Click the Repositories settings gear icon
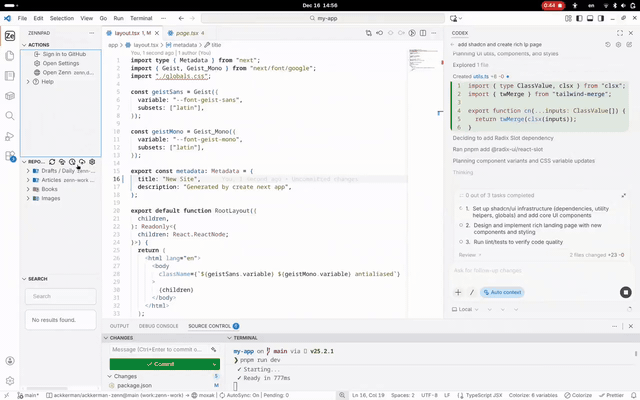The height and width of the screenshot is (400, 640). coord(92,162)
